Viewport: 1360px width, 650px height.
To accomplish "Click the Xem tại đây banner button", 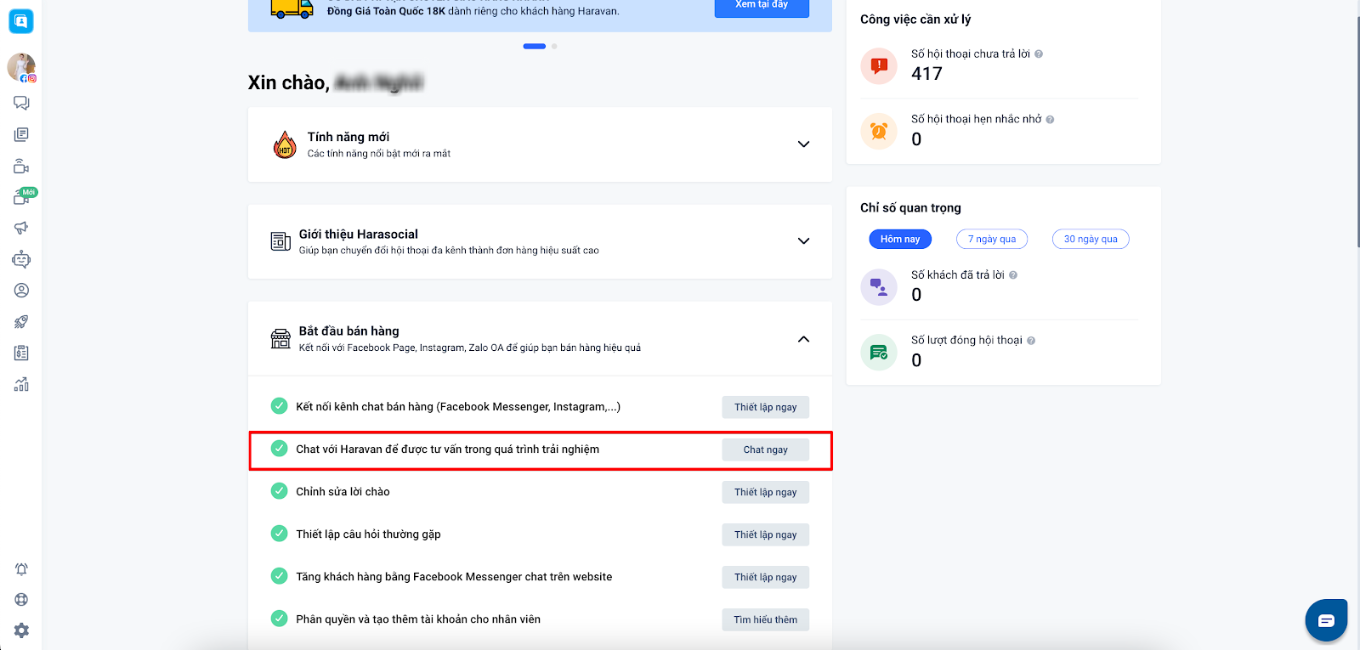I will tap(762, 8).
